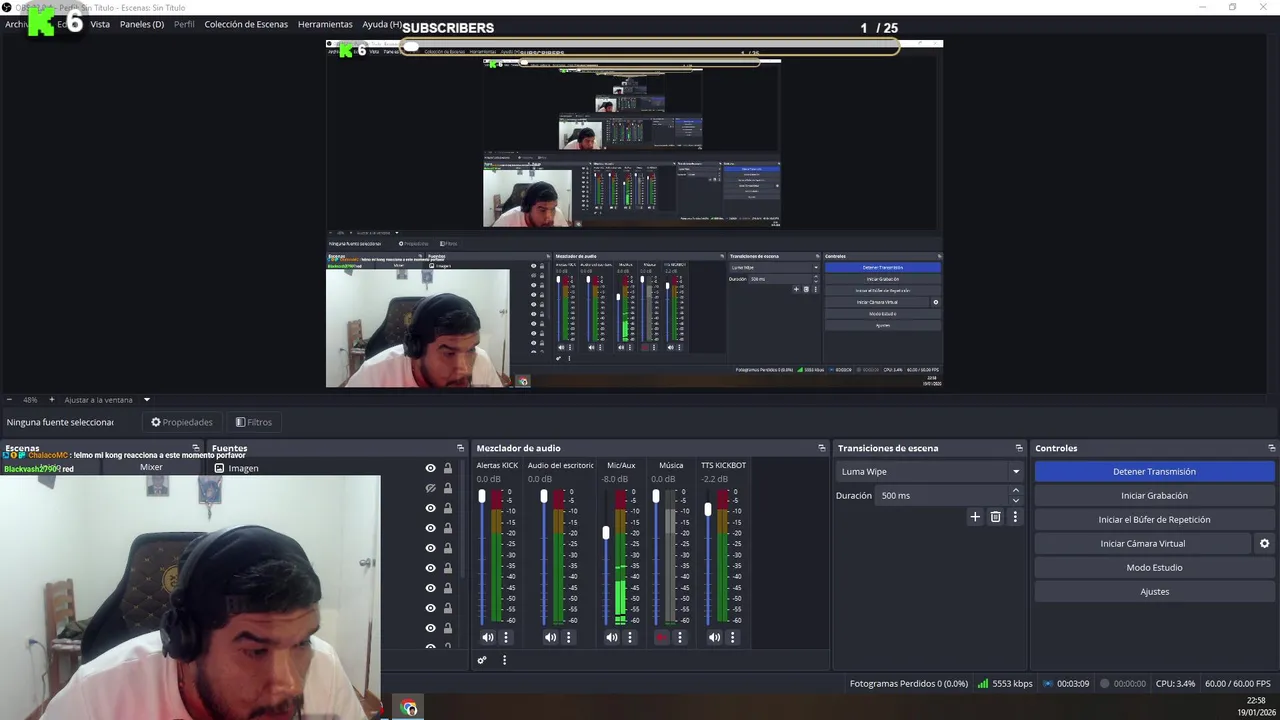The width and height of the screenshot is (1280, 720).
Task: Switch to Modo Estudio
Action: pyautogui.click(x=1154, y=568)
